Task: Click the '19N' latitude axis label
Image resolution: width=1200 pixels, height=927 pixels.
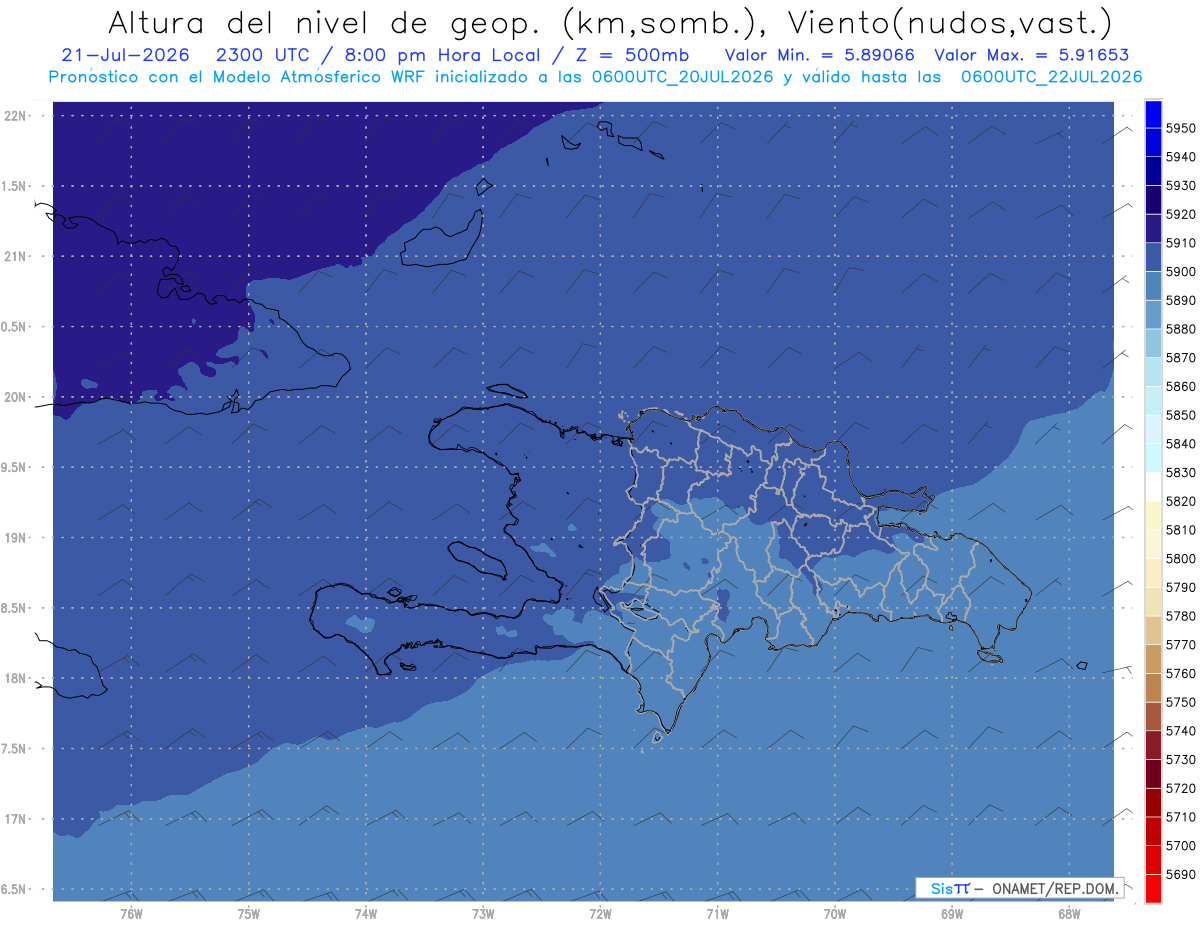Action: [x=14, y=537]
